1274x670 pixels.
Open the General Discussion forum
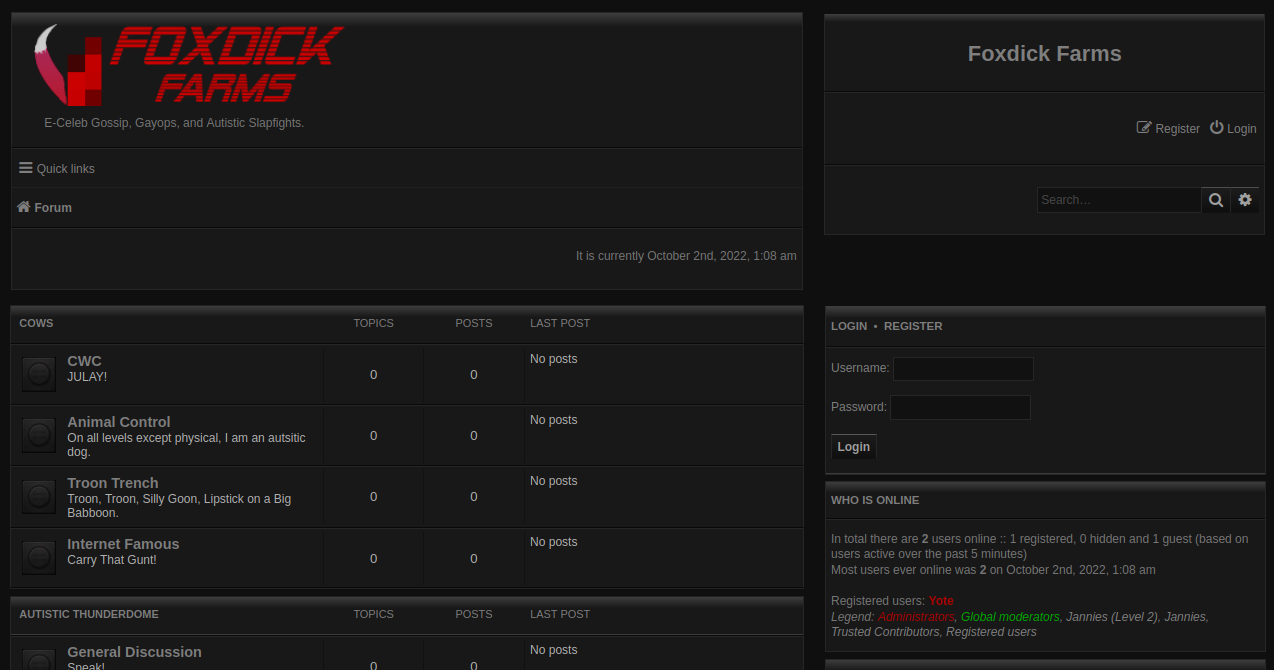[134, 652]
